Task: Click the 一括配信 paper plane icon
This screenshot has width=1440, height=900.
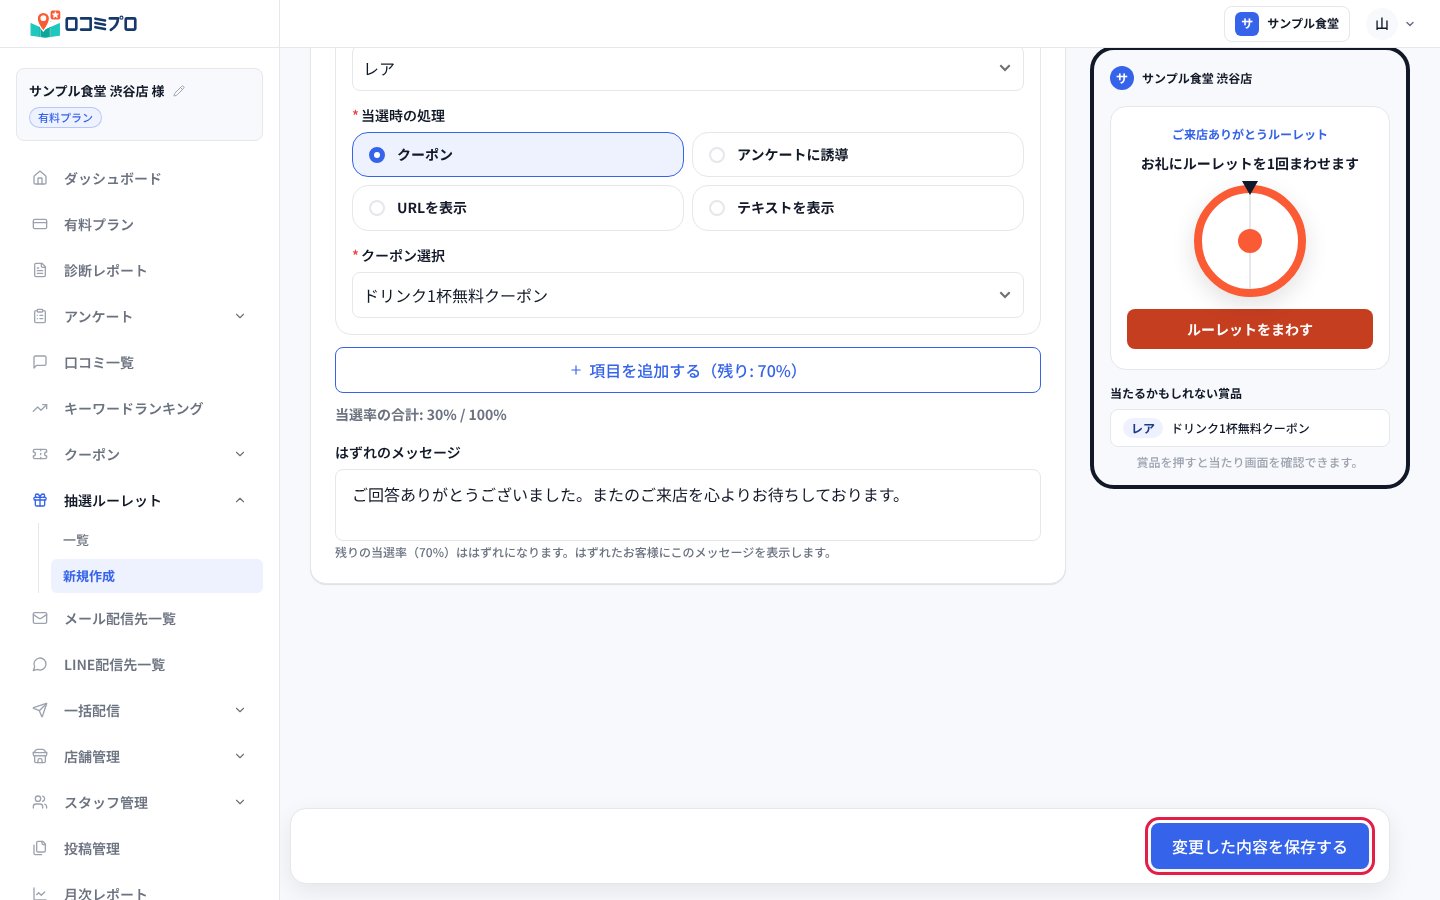Action: pyautogui.click(x=40, y=710)
